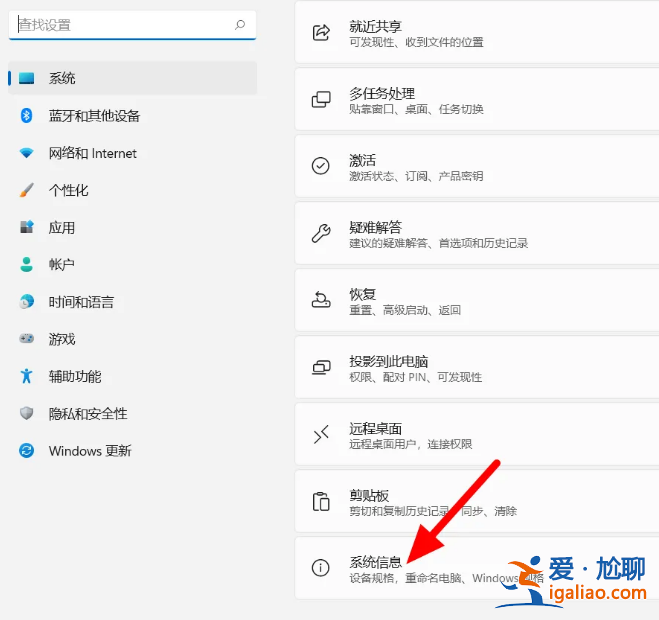659x620 pixels.
Task: Click the person icon for 帐户
Action: tap(26, 264)
